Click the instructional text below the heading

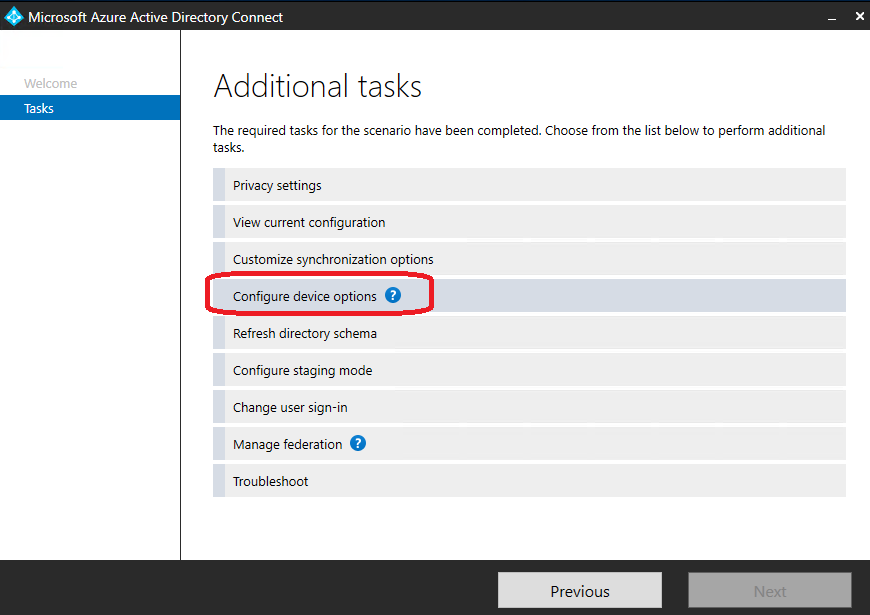pyautogui.click(x=518, y=137)
